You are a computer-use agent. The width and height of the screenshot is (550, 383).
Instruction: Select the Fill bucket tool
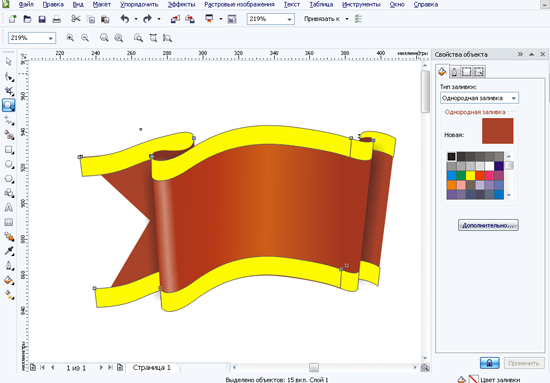pyautogui.click(x=9, y=280)
